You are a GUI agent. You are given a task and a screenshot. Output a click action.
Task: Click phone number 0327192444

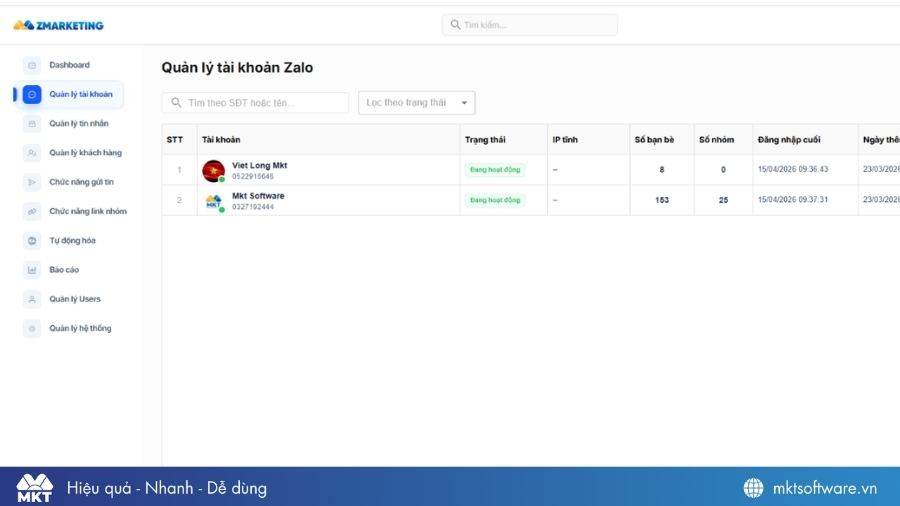(x=253, y=207)
